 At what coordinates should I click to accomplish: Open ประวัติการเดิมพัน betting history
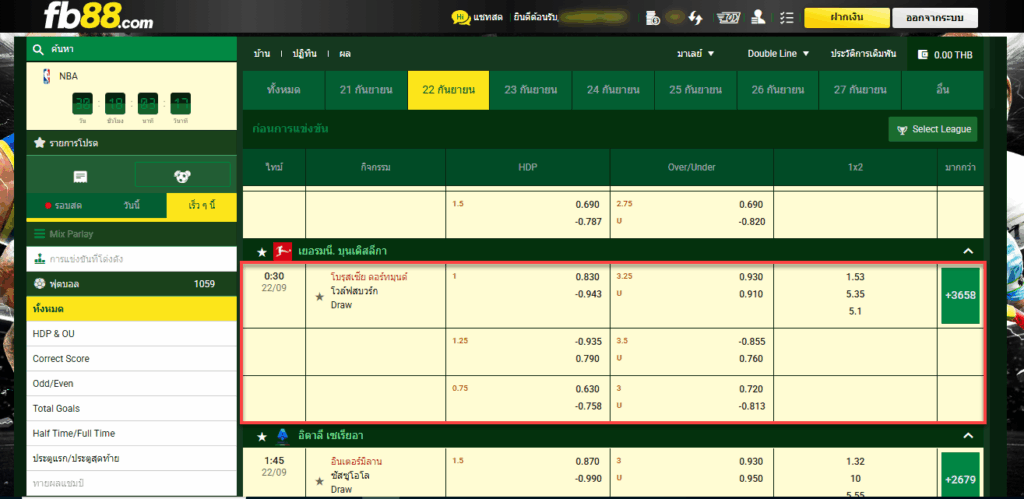(x=863, y=54)
